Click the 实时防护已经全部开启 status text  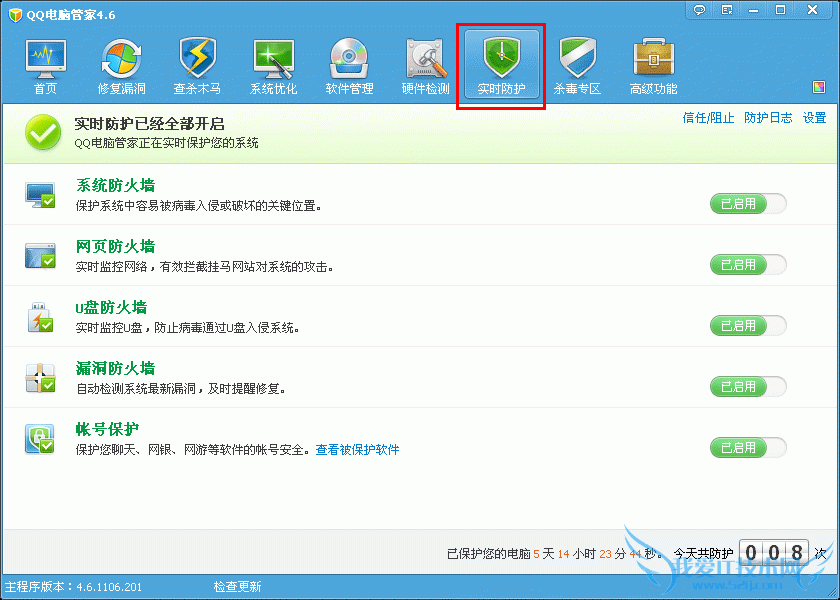pos(149,124)
